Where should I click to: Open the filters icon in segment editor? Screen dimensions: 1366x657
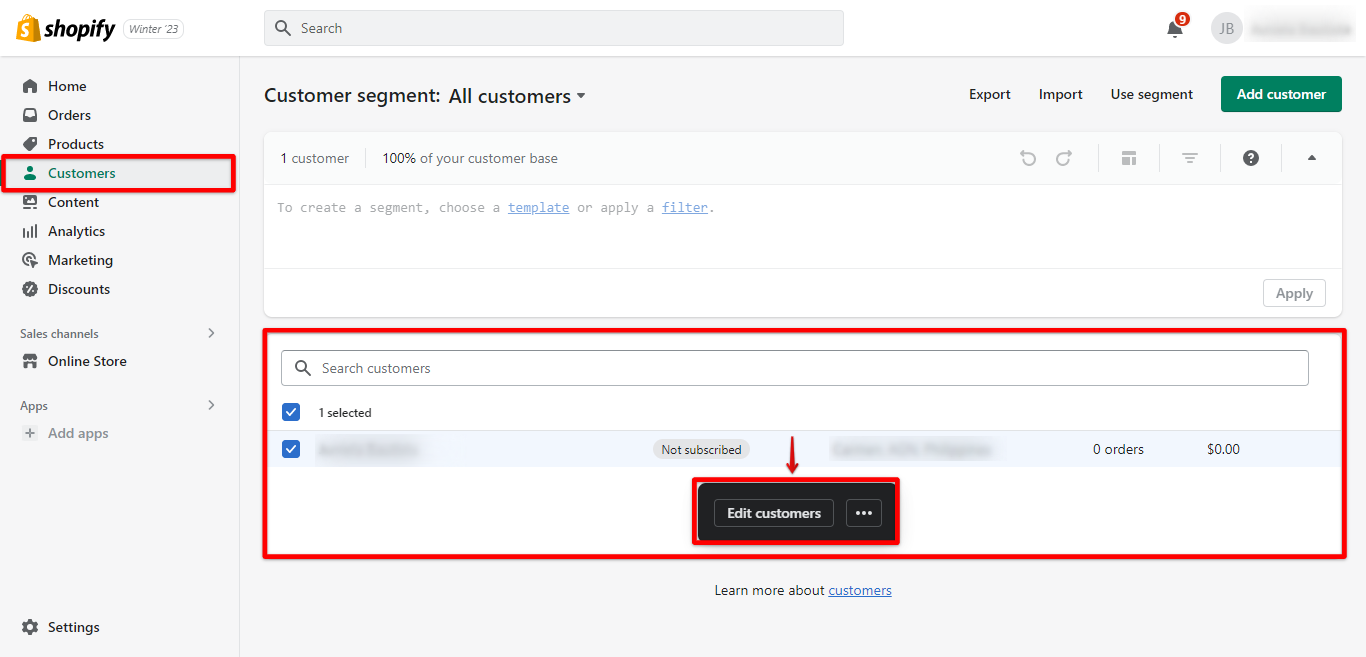1190,158
